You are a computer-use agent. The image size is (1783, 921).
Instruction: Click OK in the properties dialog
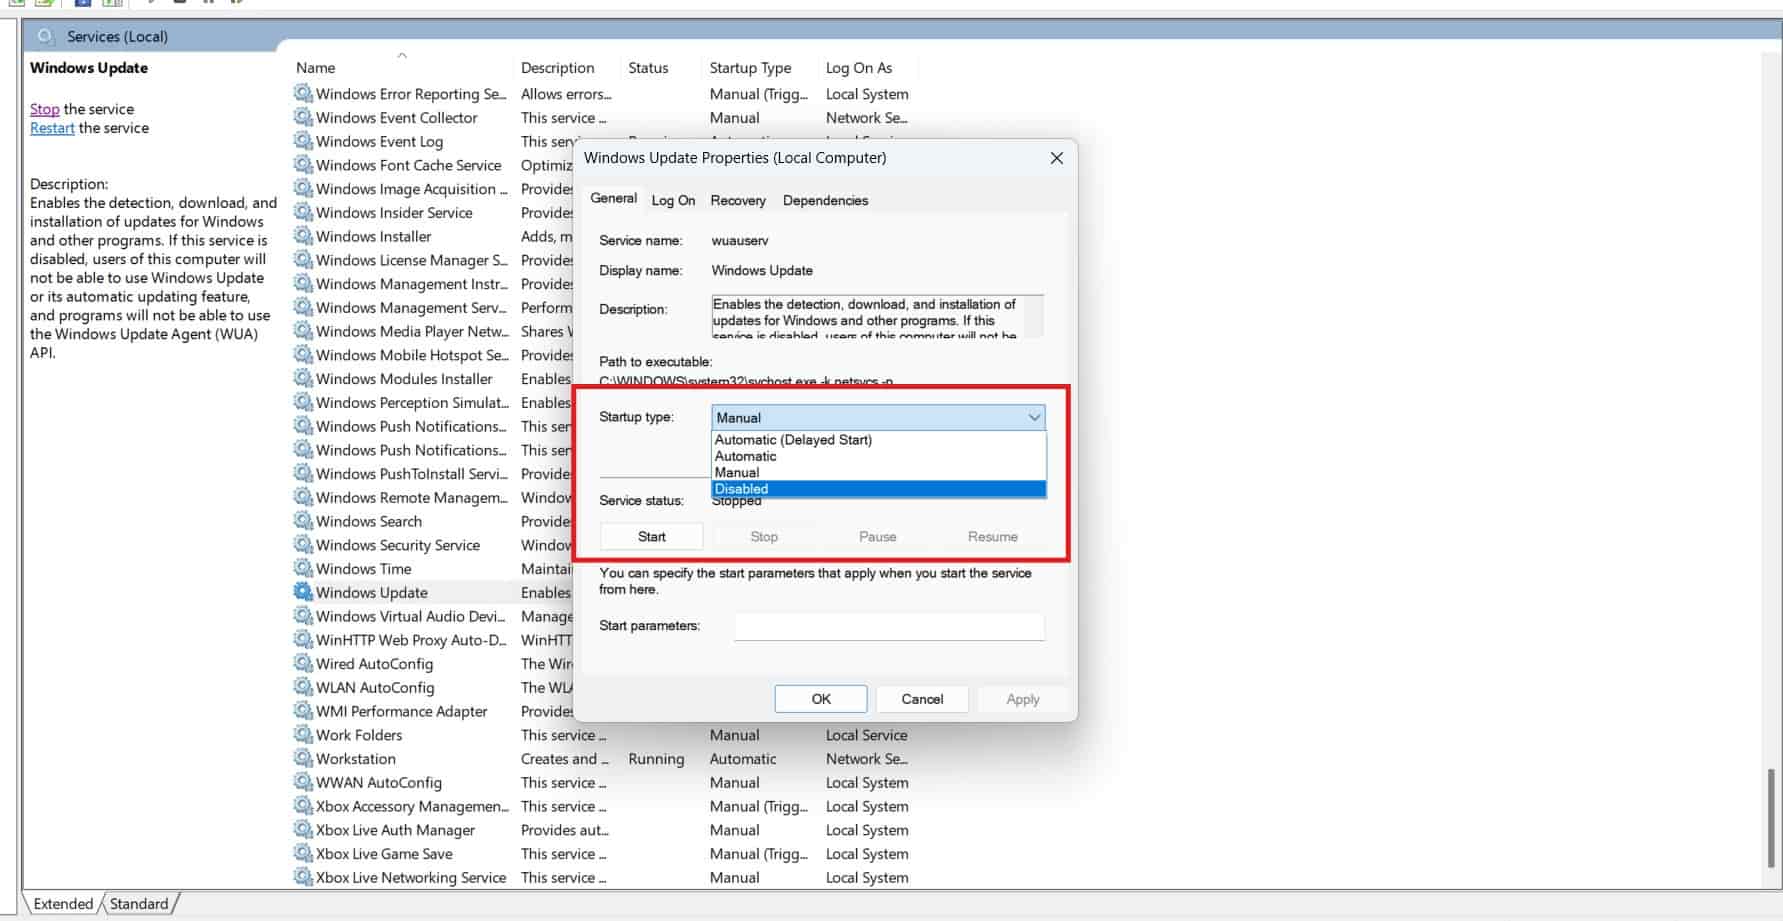[x=821, y=699]
